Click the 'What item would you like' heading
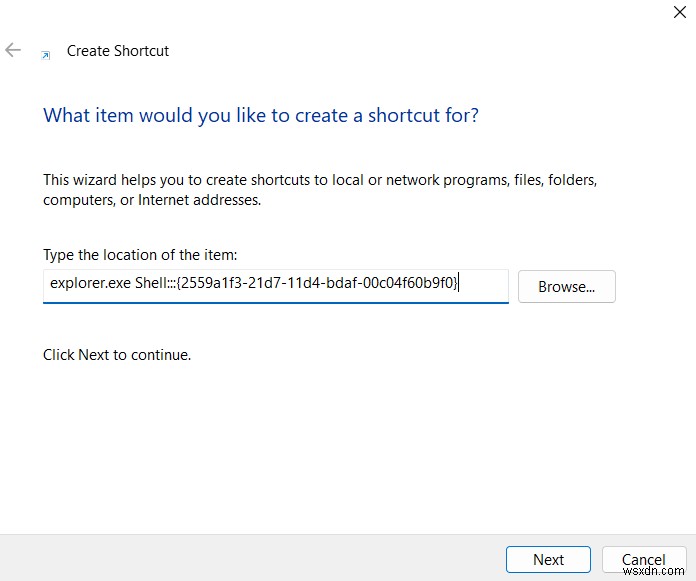 pyautogui.click(x=261, y=115)
